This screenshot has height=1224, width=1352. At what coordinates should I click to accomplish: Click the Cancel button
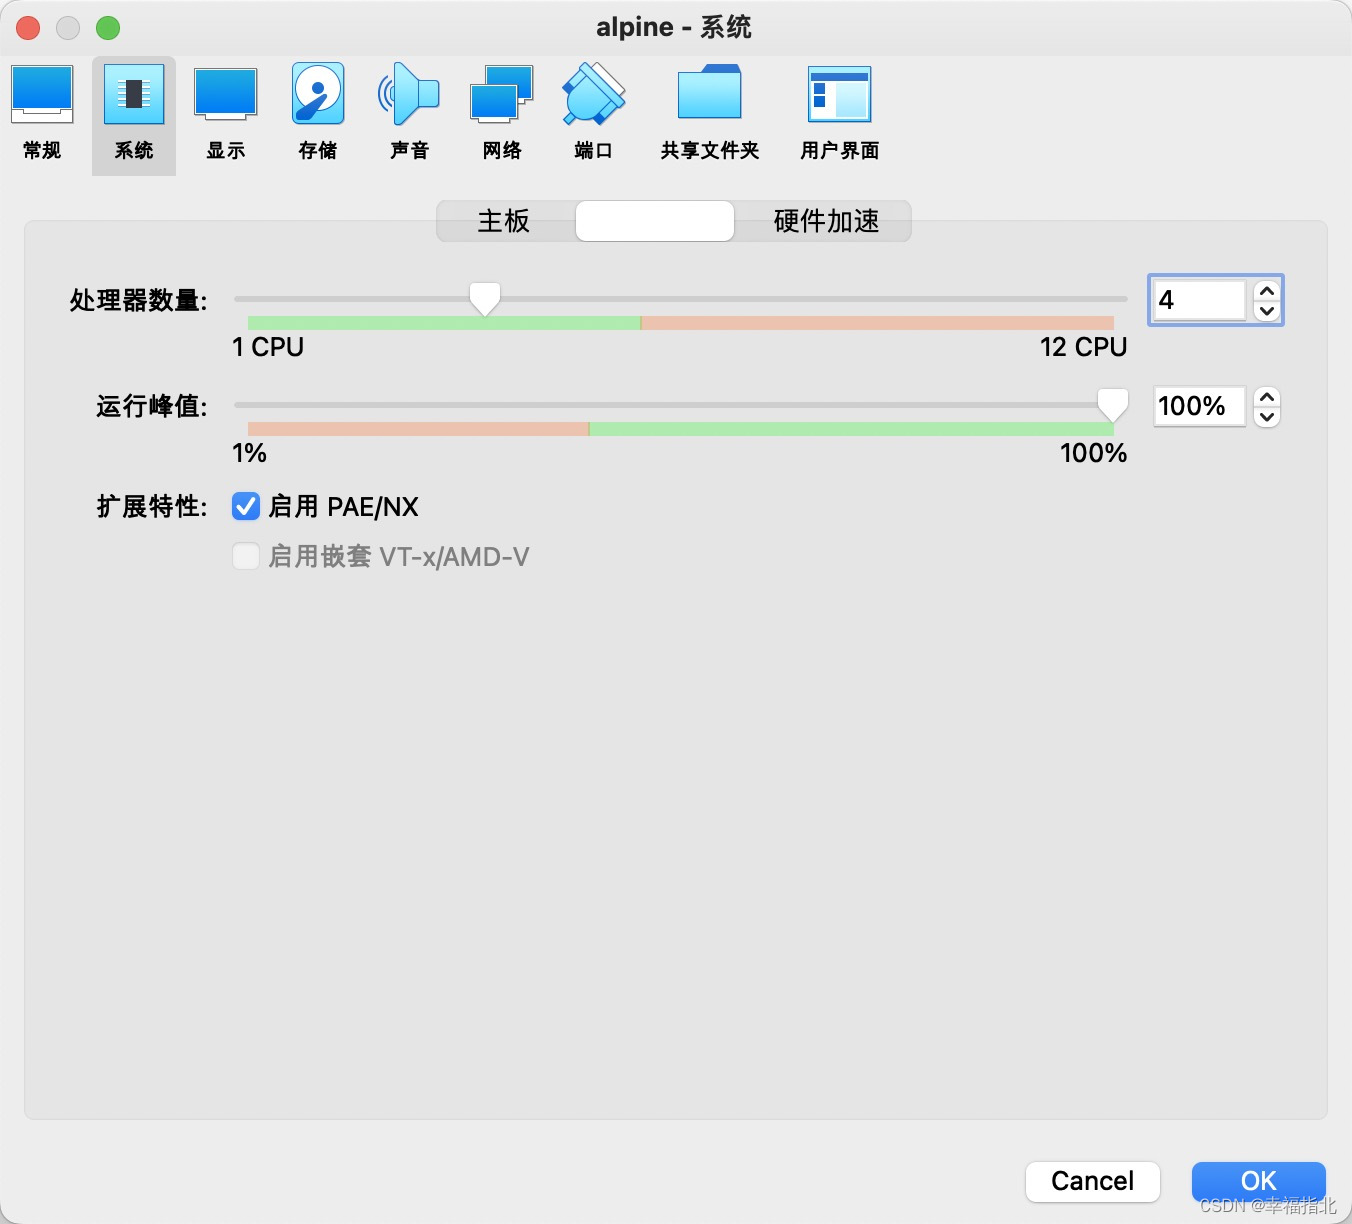(x=1093, y=1181)
